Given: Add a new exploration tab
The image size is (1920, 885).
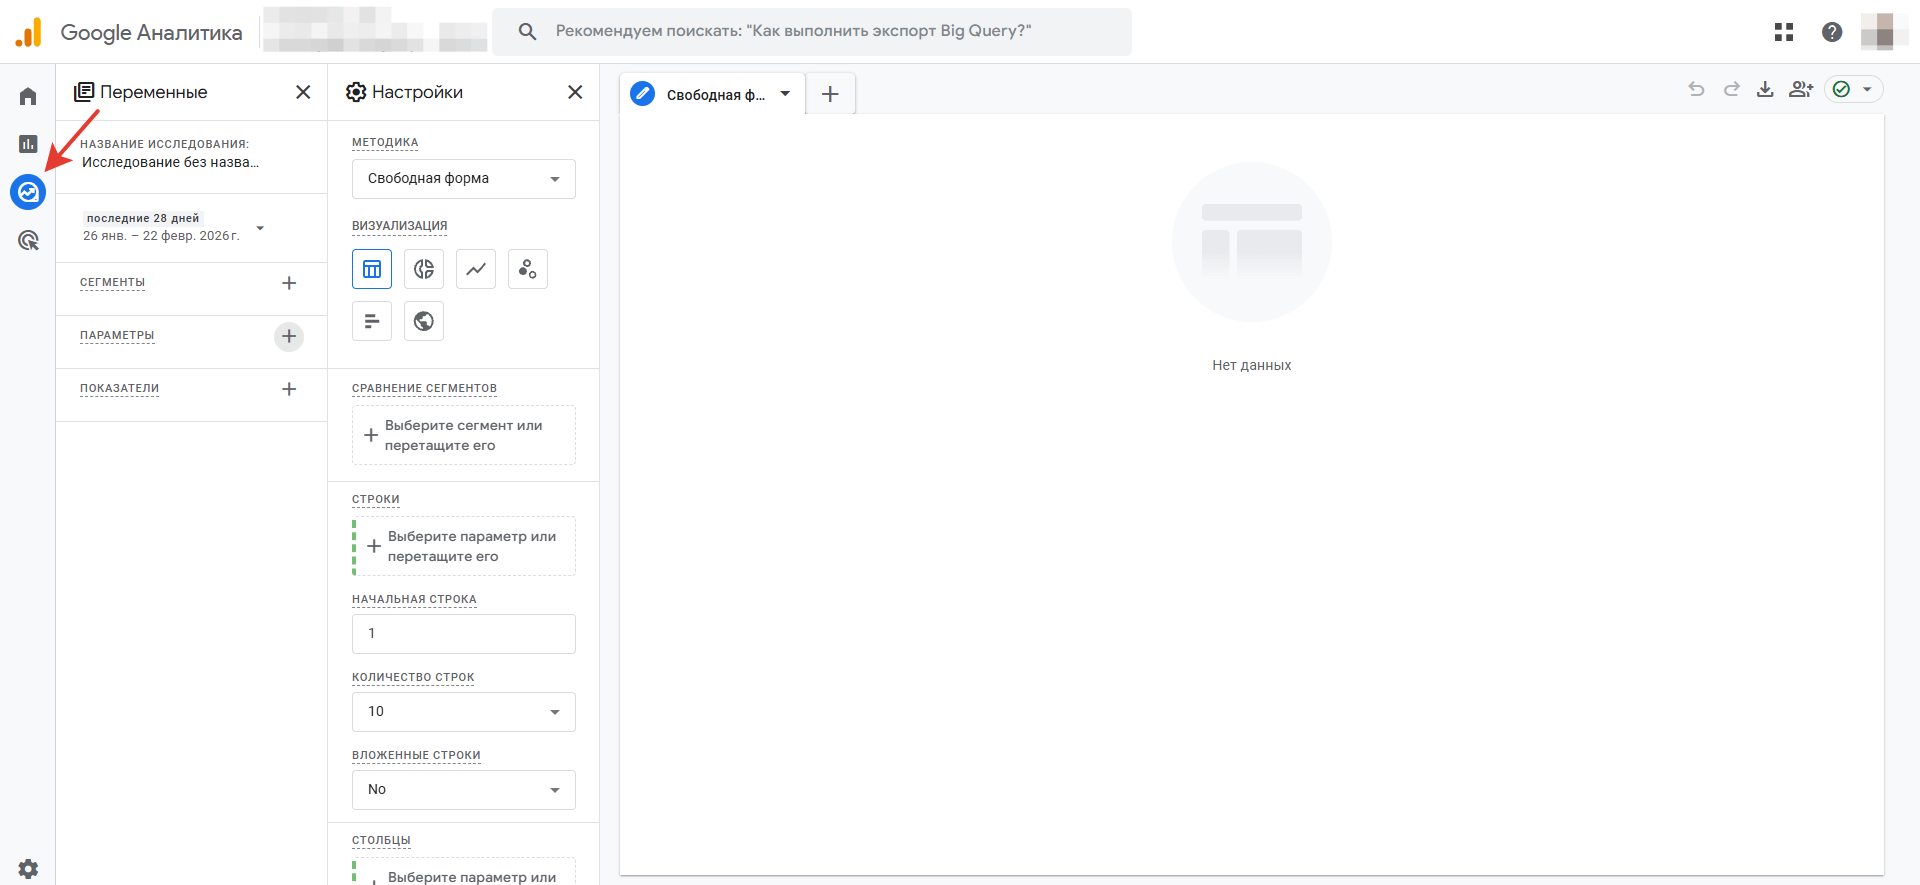Looking at the screenshot, I should point(830,94).
